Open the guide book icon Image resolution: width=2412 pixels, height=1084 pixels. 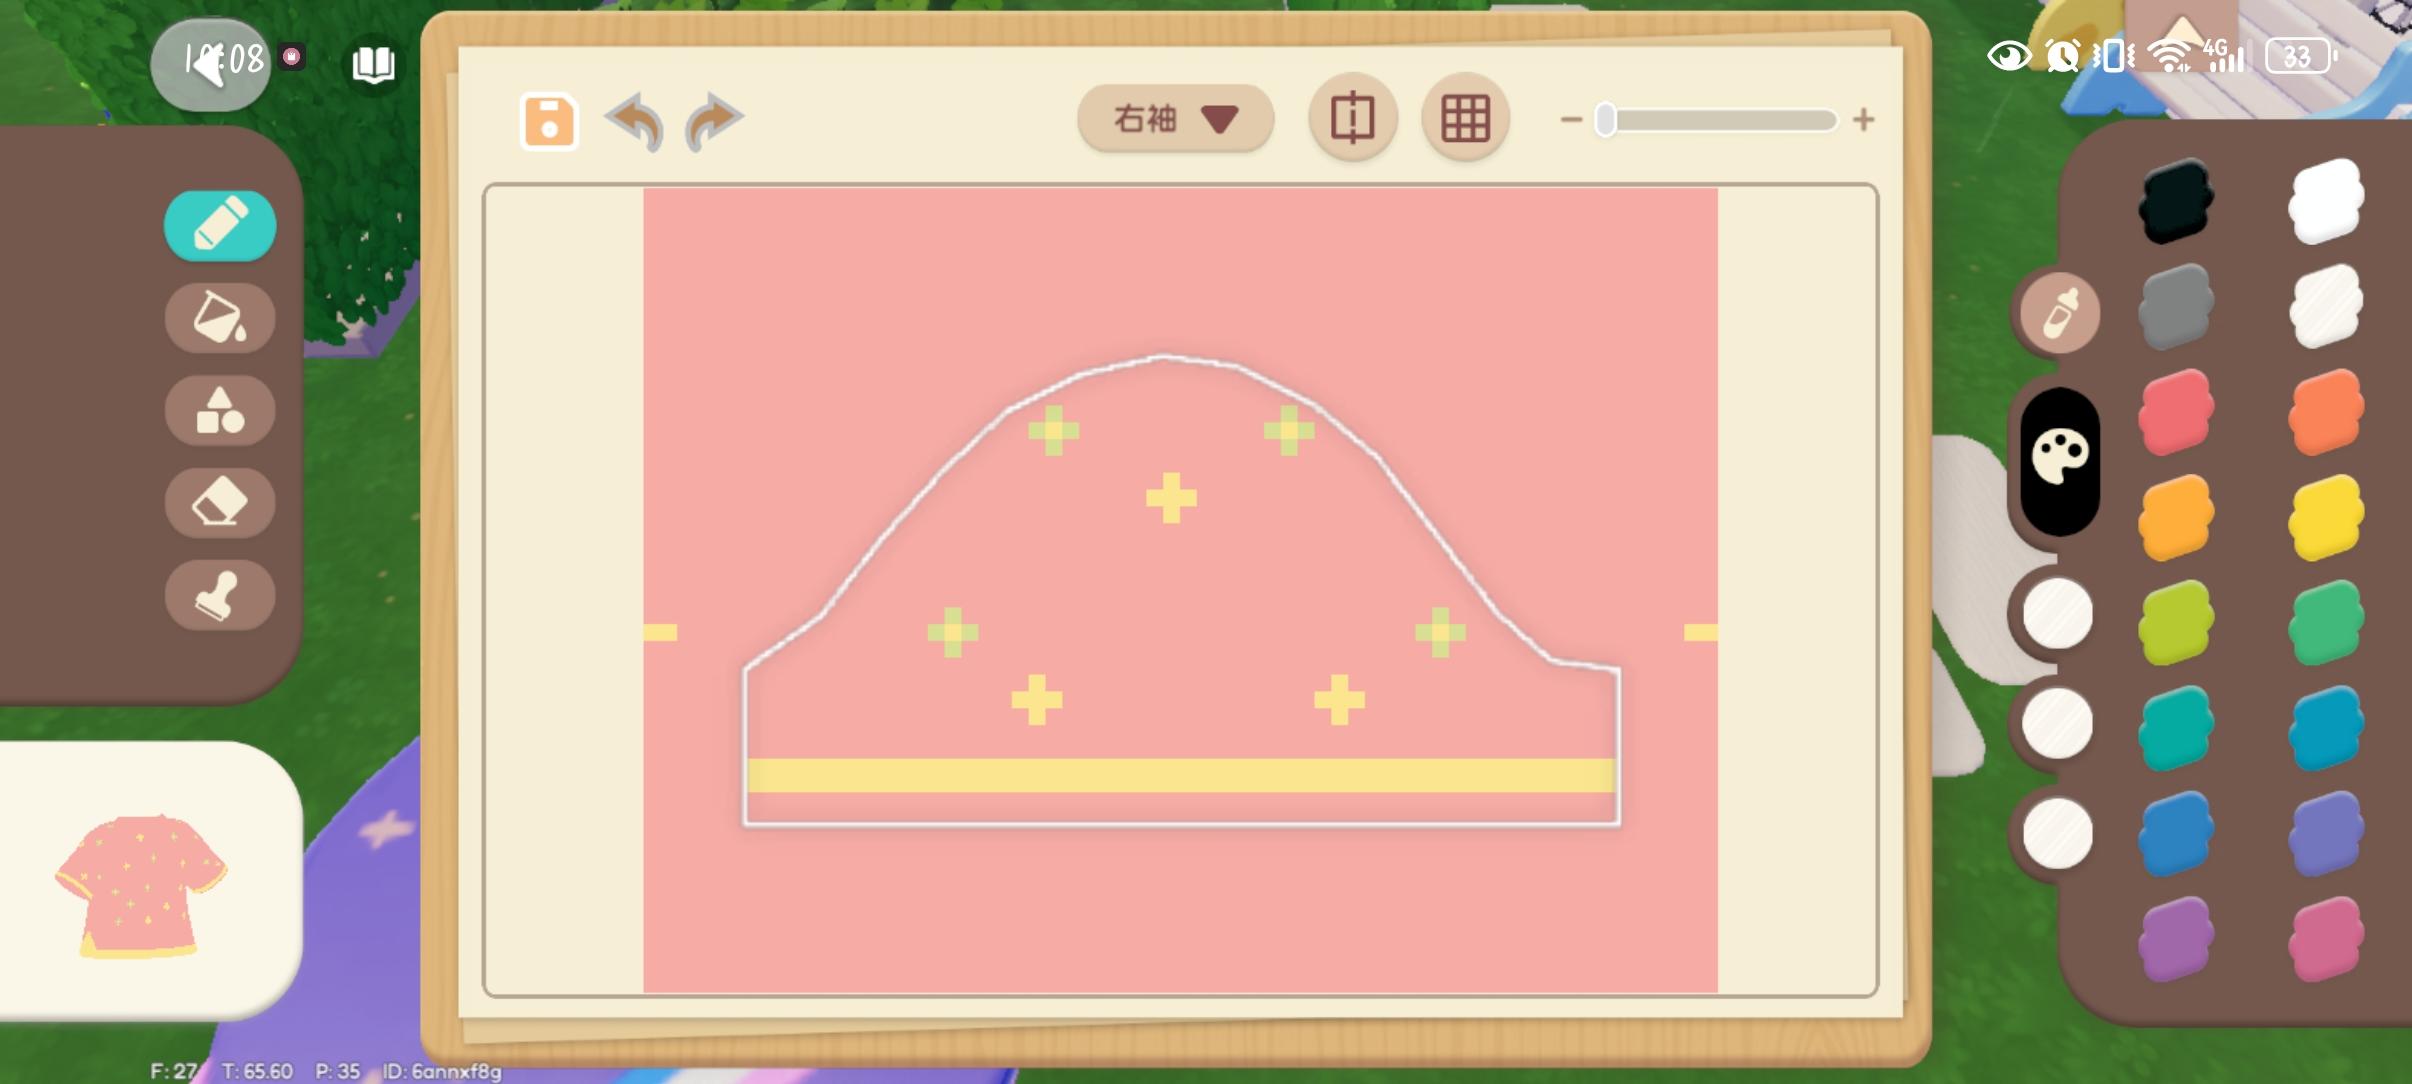pos(374,64)
